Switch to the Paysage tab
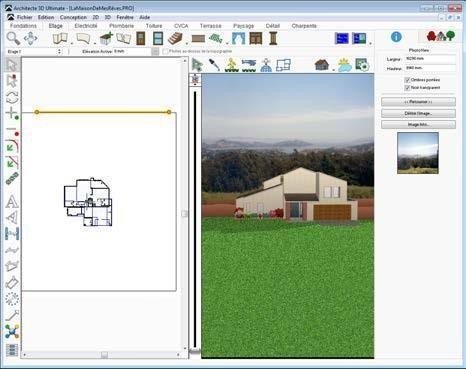Viewport: 466px width, 369px height. [243, 26]
